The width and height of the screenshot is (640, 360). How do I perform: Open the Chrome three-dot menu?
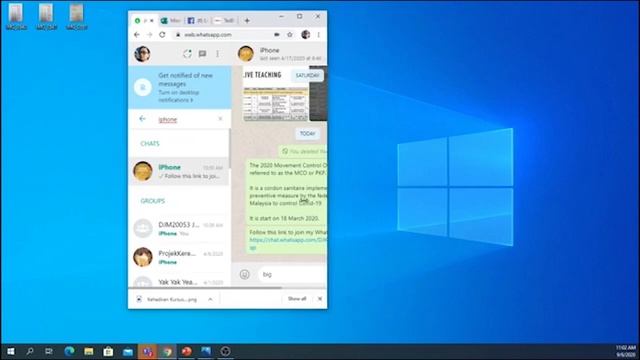319,35
